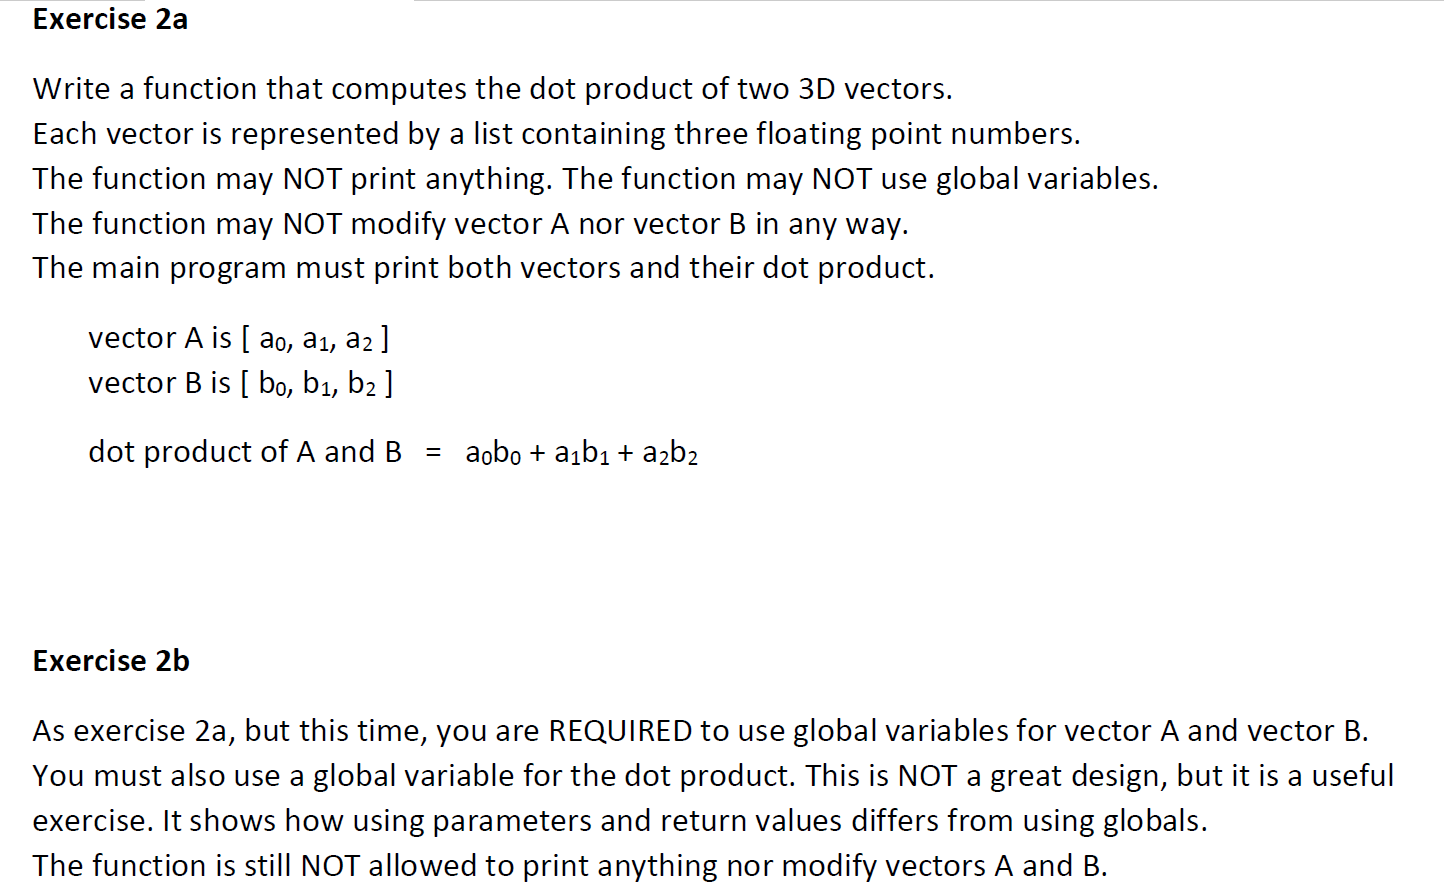Click the Exercise 2b heading
Image resolution: width=1444 pixels, height=895 pixels.
click(x=111, y=661)
